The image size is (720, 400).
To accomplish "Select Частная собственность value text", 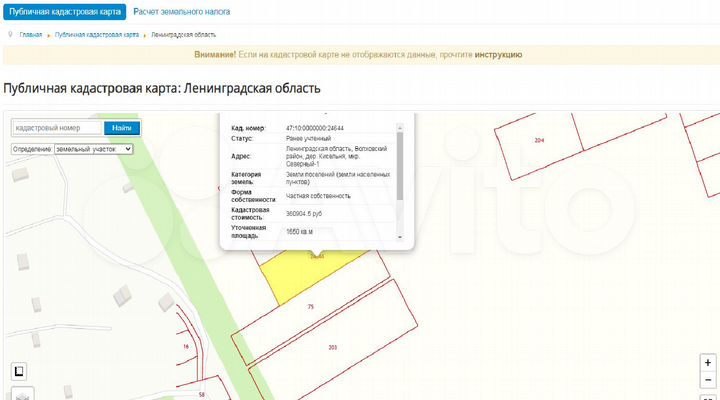I will tap(318, 196).
